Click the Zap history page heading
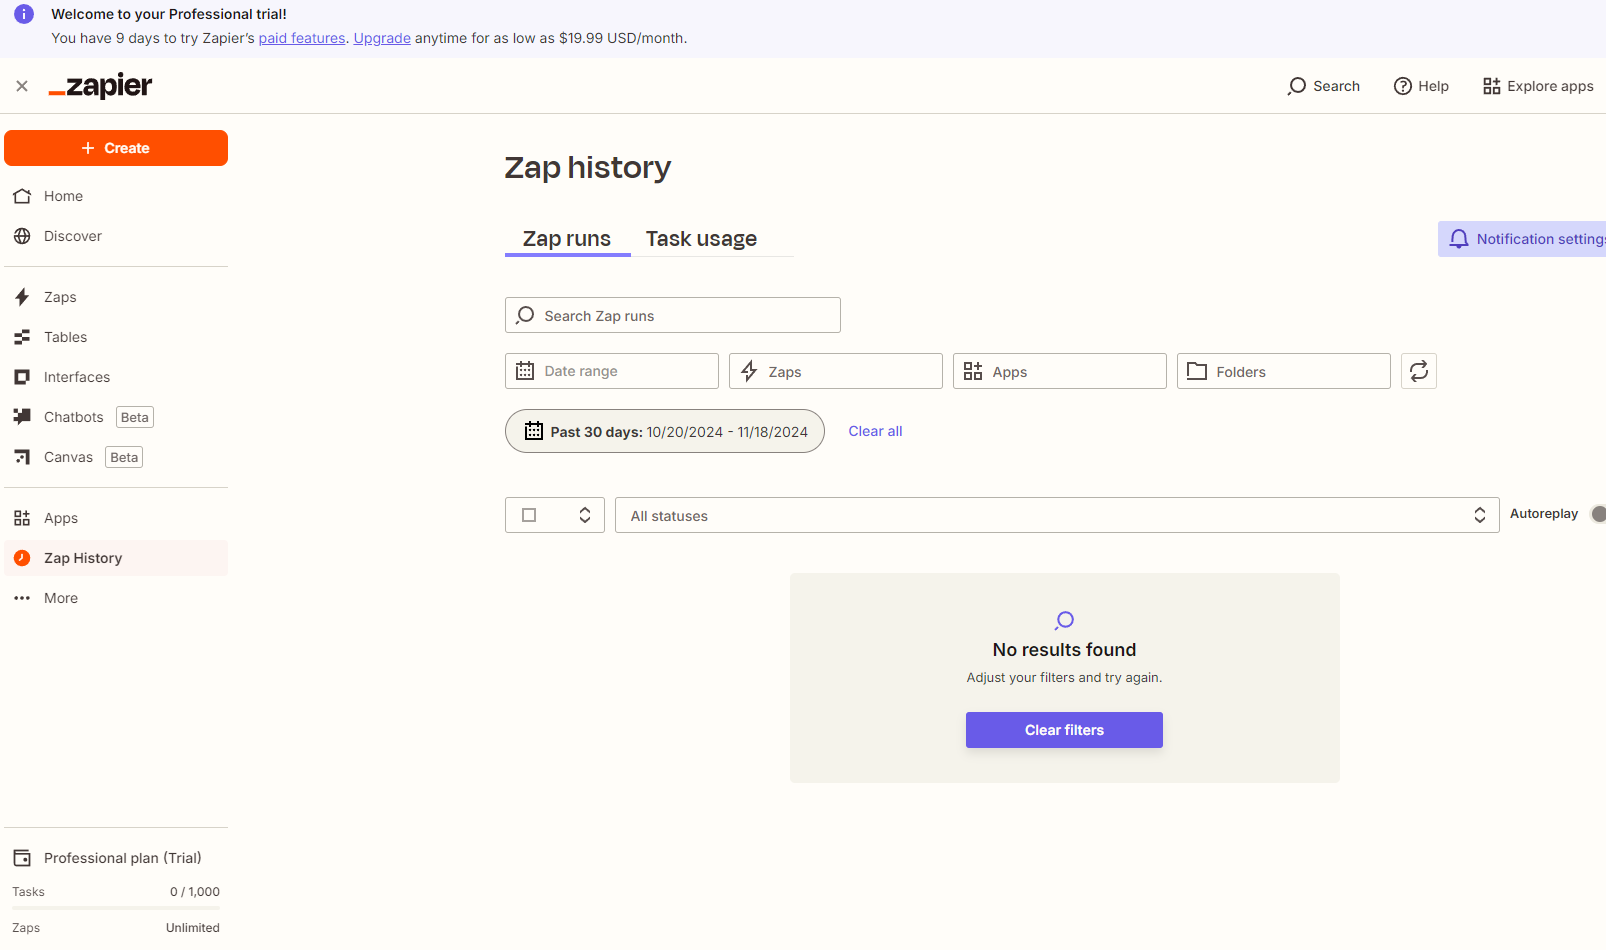This screenshot has width=1606, height=950. click(x=588, y=167)
